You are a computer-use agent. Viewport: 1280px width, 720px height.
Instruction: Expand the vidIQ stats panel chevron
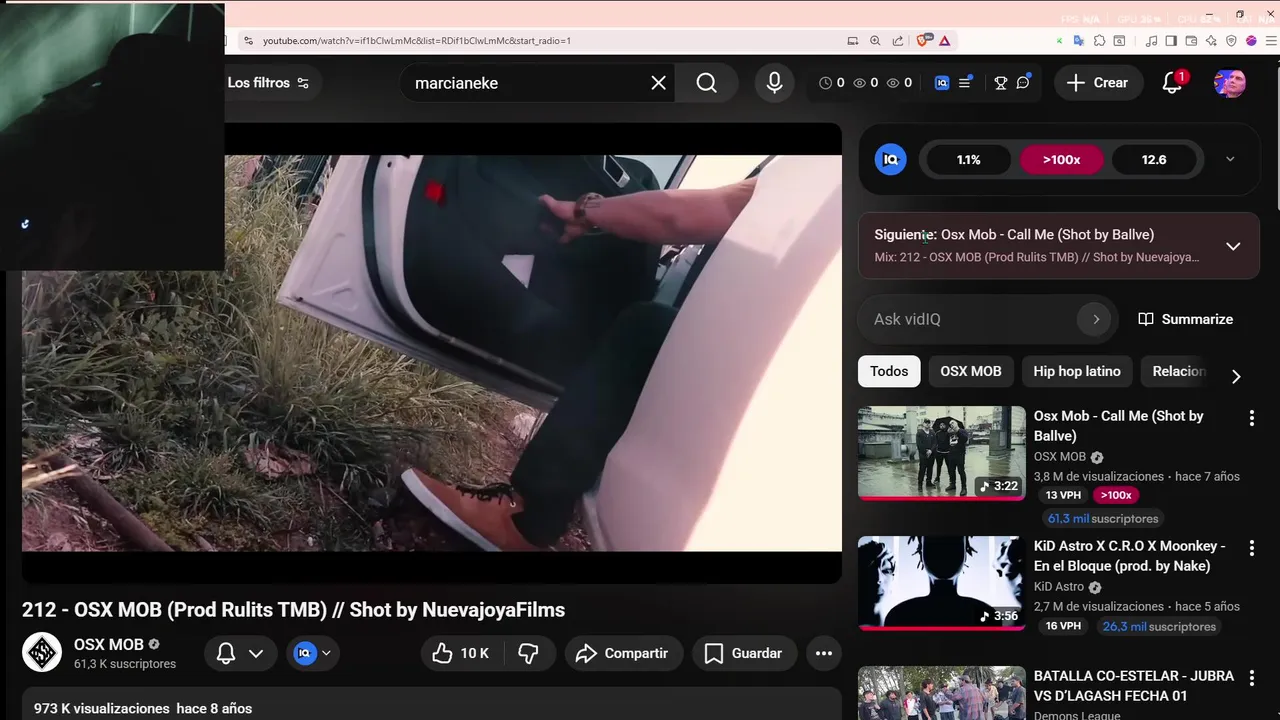tap(1230, 159)
